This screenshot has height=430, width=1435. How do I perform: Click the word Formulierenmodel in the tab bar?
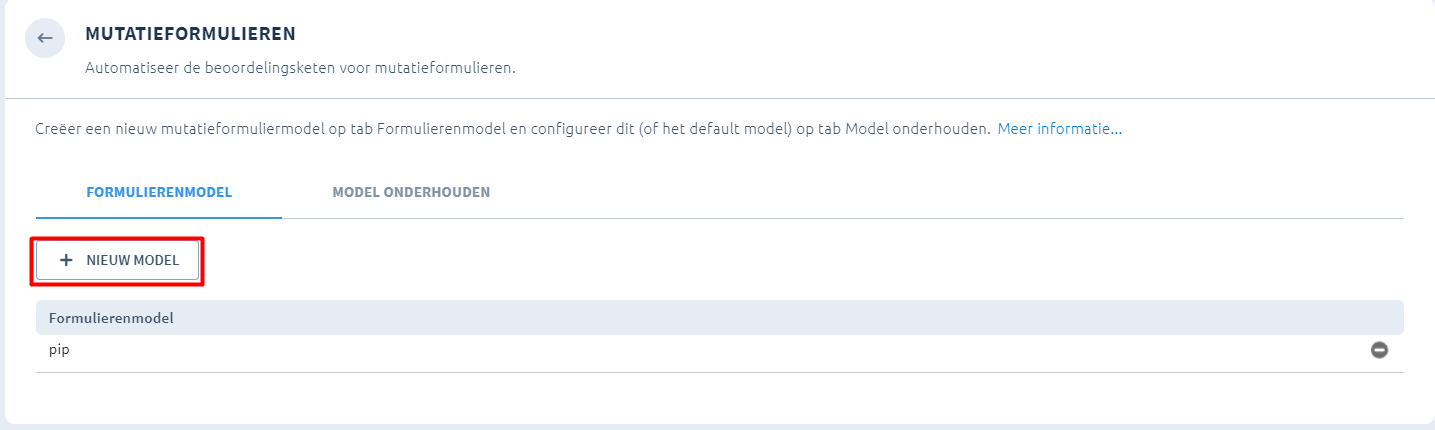coord(159,192)
